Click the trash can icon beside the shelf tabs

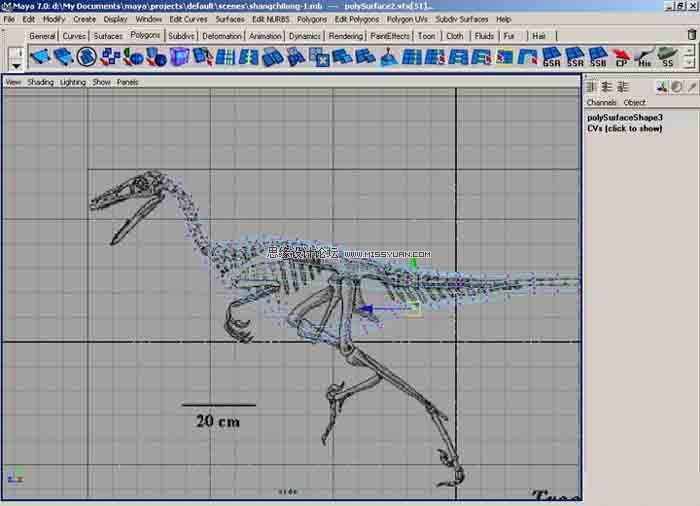691,35
